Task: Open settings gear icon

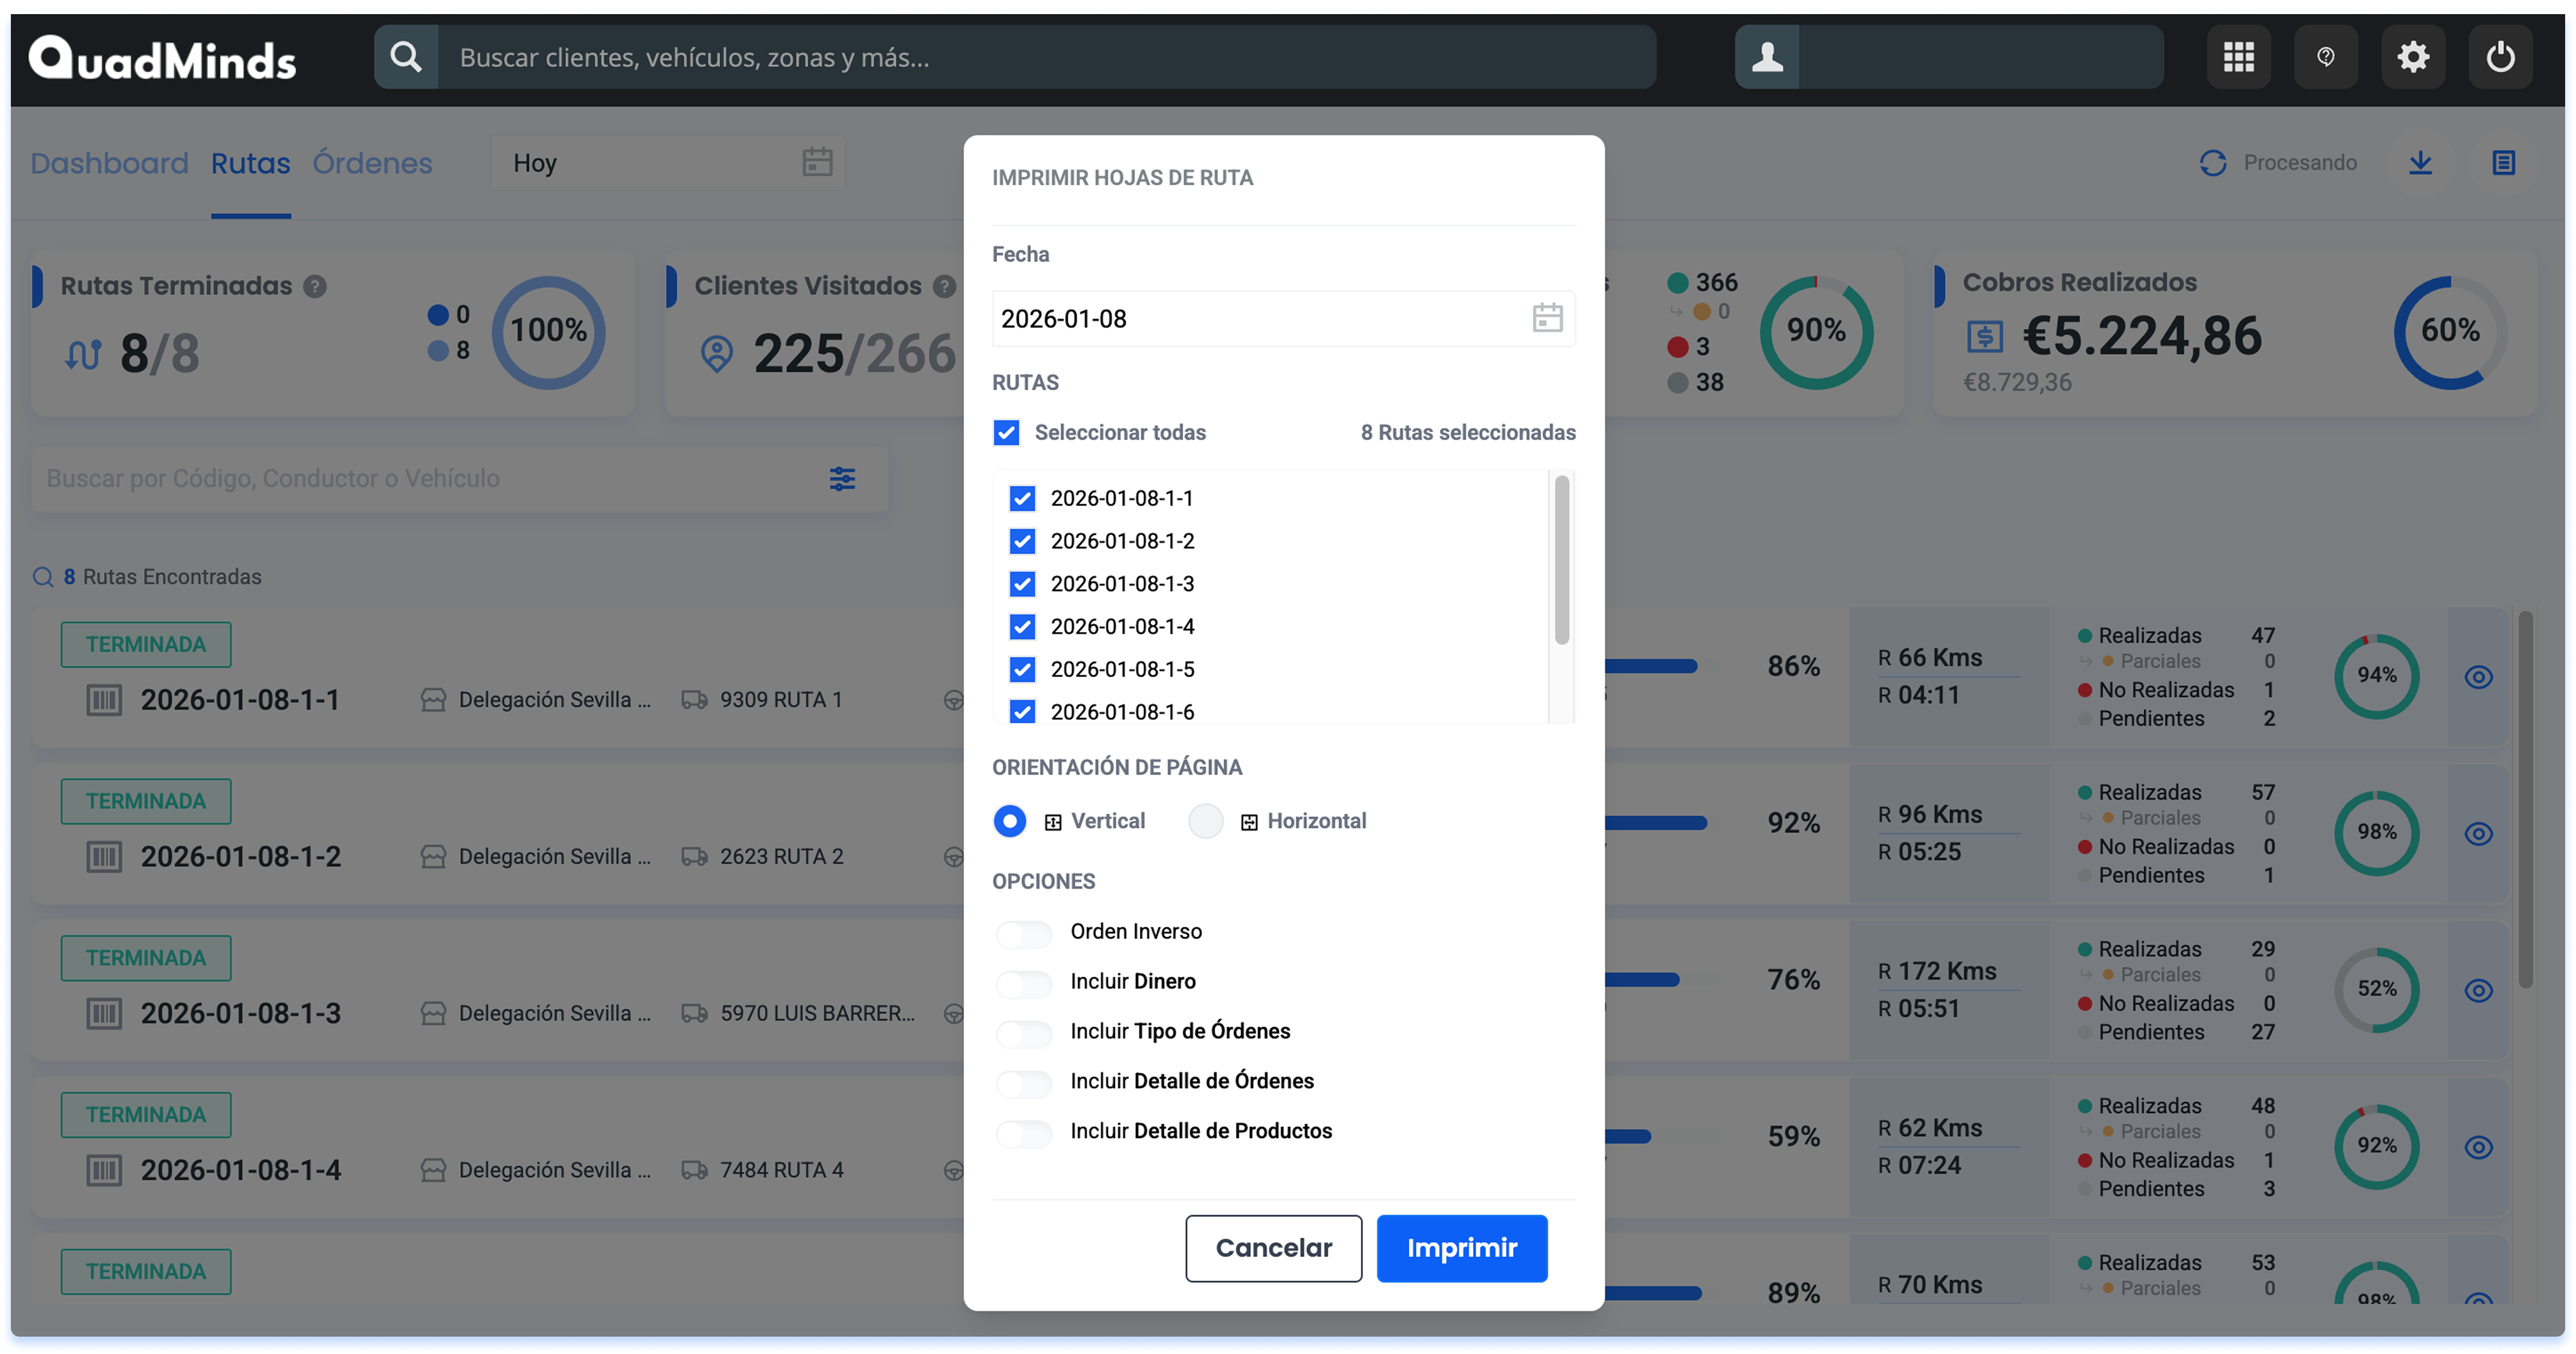Action: pos(2413,57)
